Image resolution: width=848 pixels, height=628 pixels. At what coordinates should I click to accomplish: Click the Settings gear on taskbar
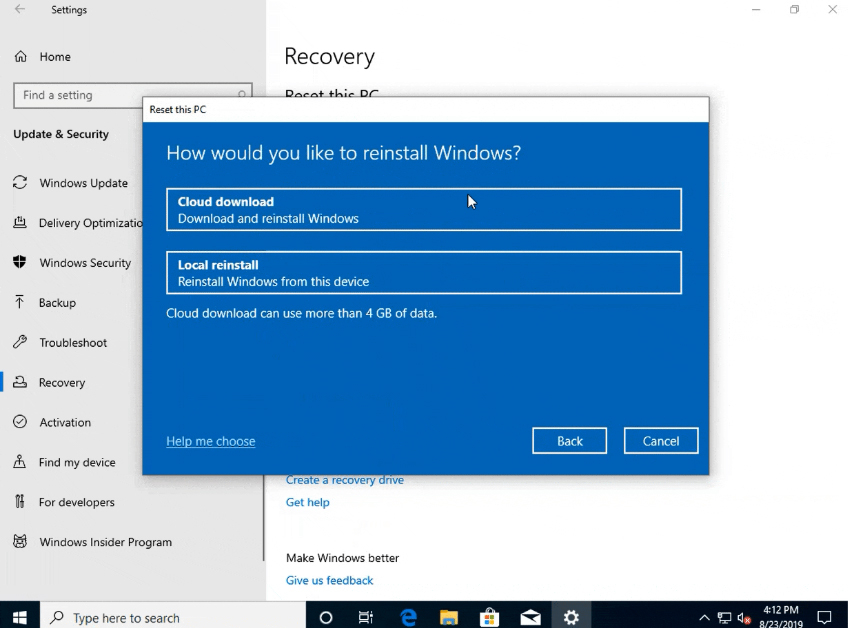(571, 617)
